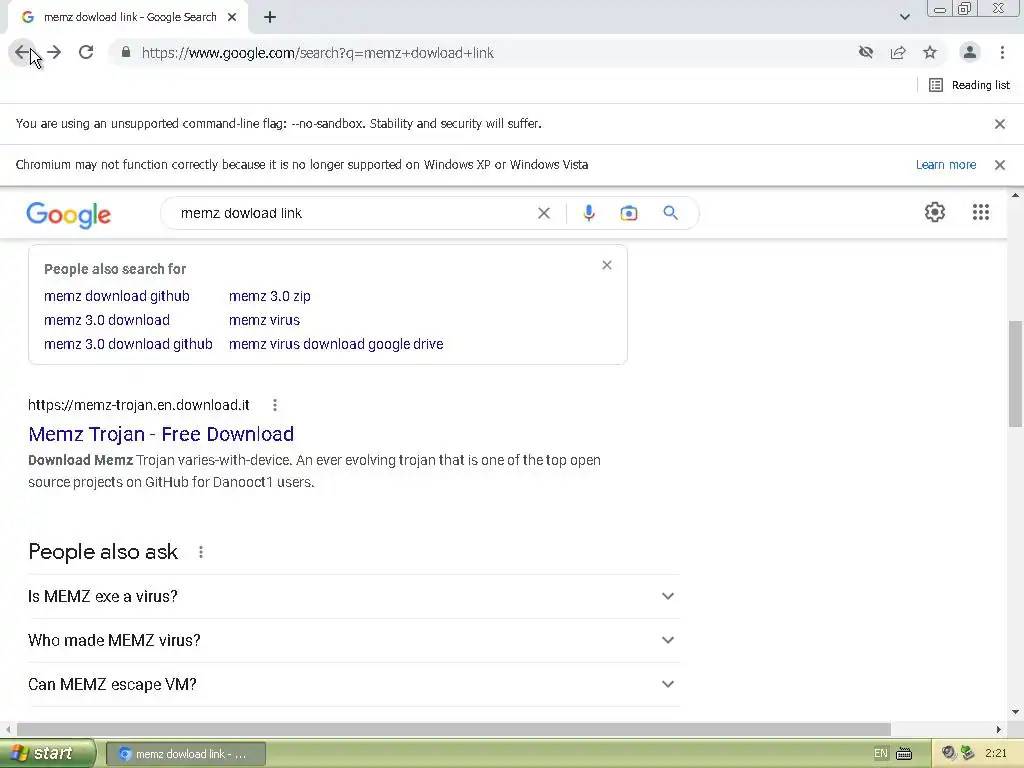
Task: Open the Reading list panel
Action: [969, 85]
